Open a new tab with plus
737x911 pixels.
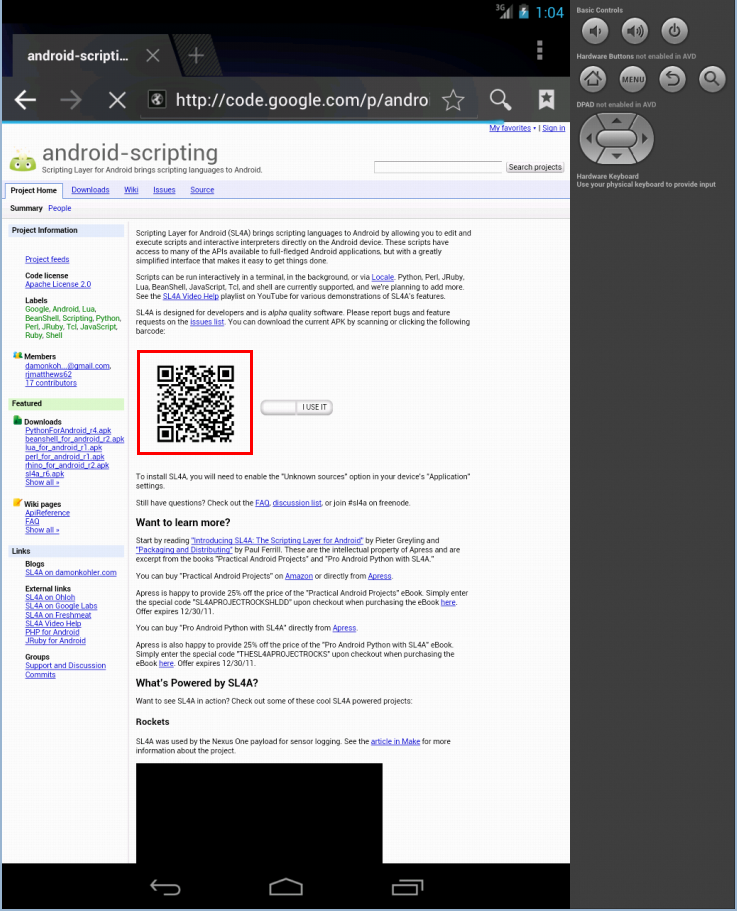click(x=196, y=55)
